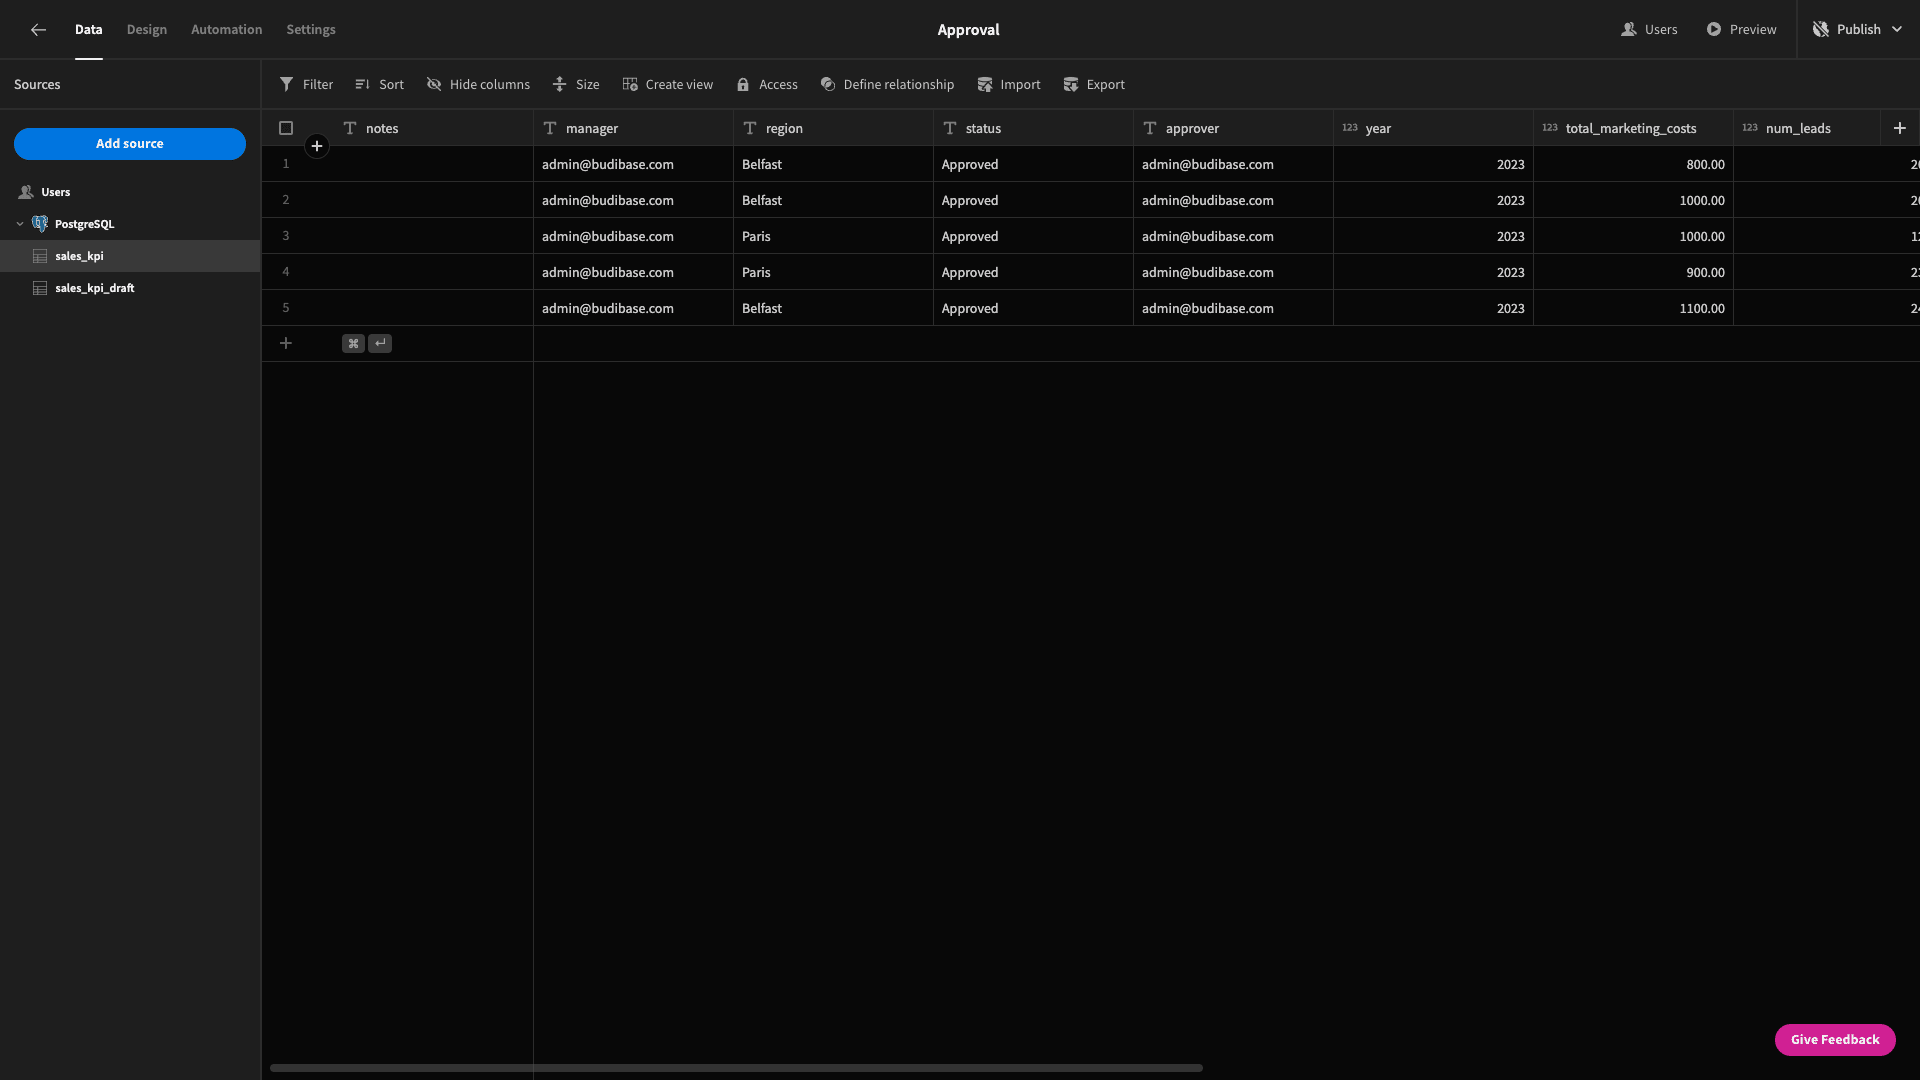Click the notes column header
Image resolution: width=1920 pixels, height=1080 pixels.
[433, 128]
